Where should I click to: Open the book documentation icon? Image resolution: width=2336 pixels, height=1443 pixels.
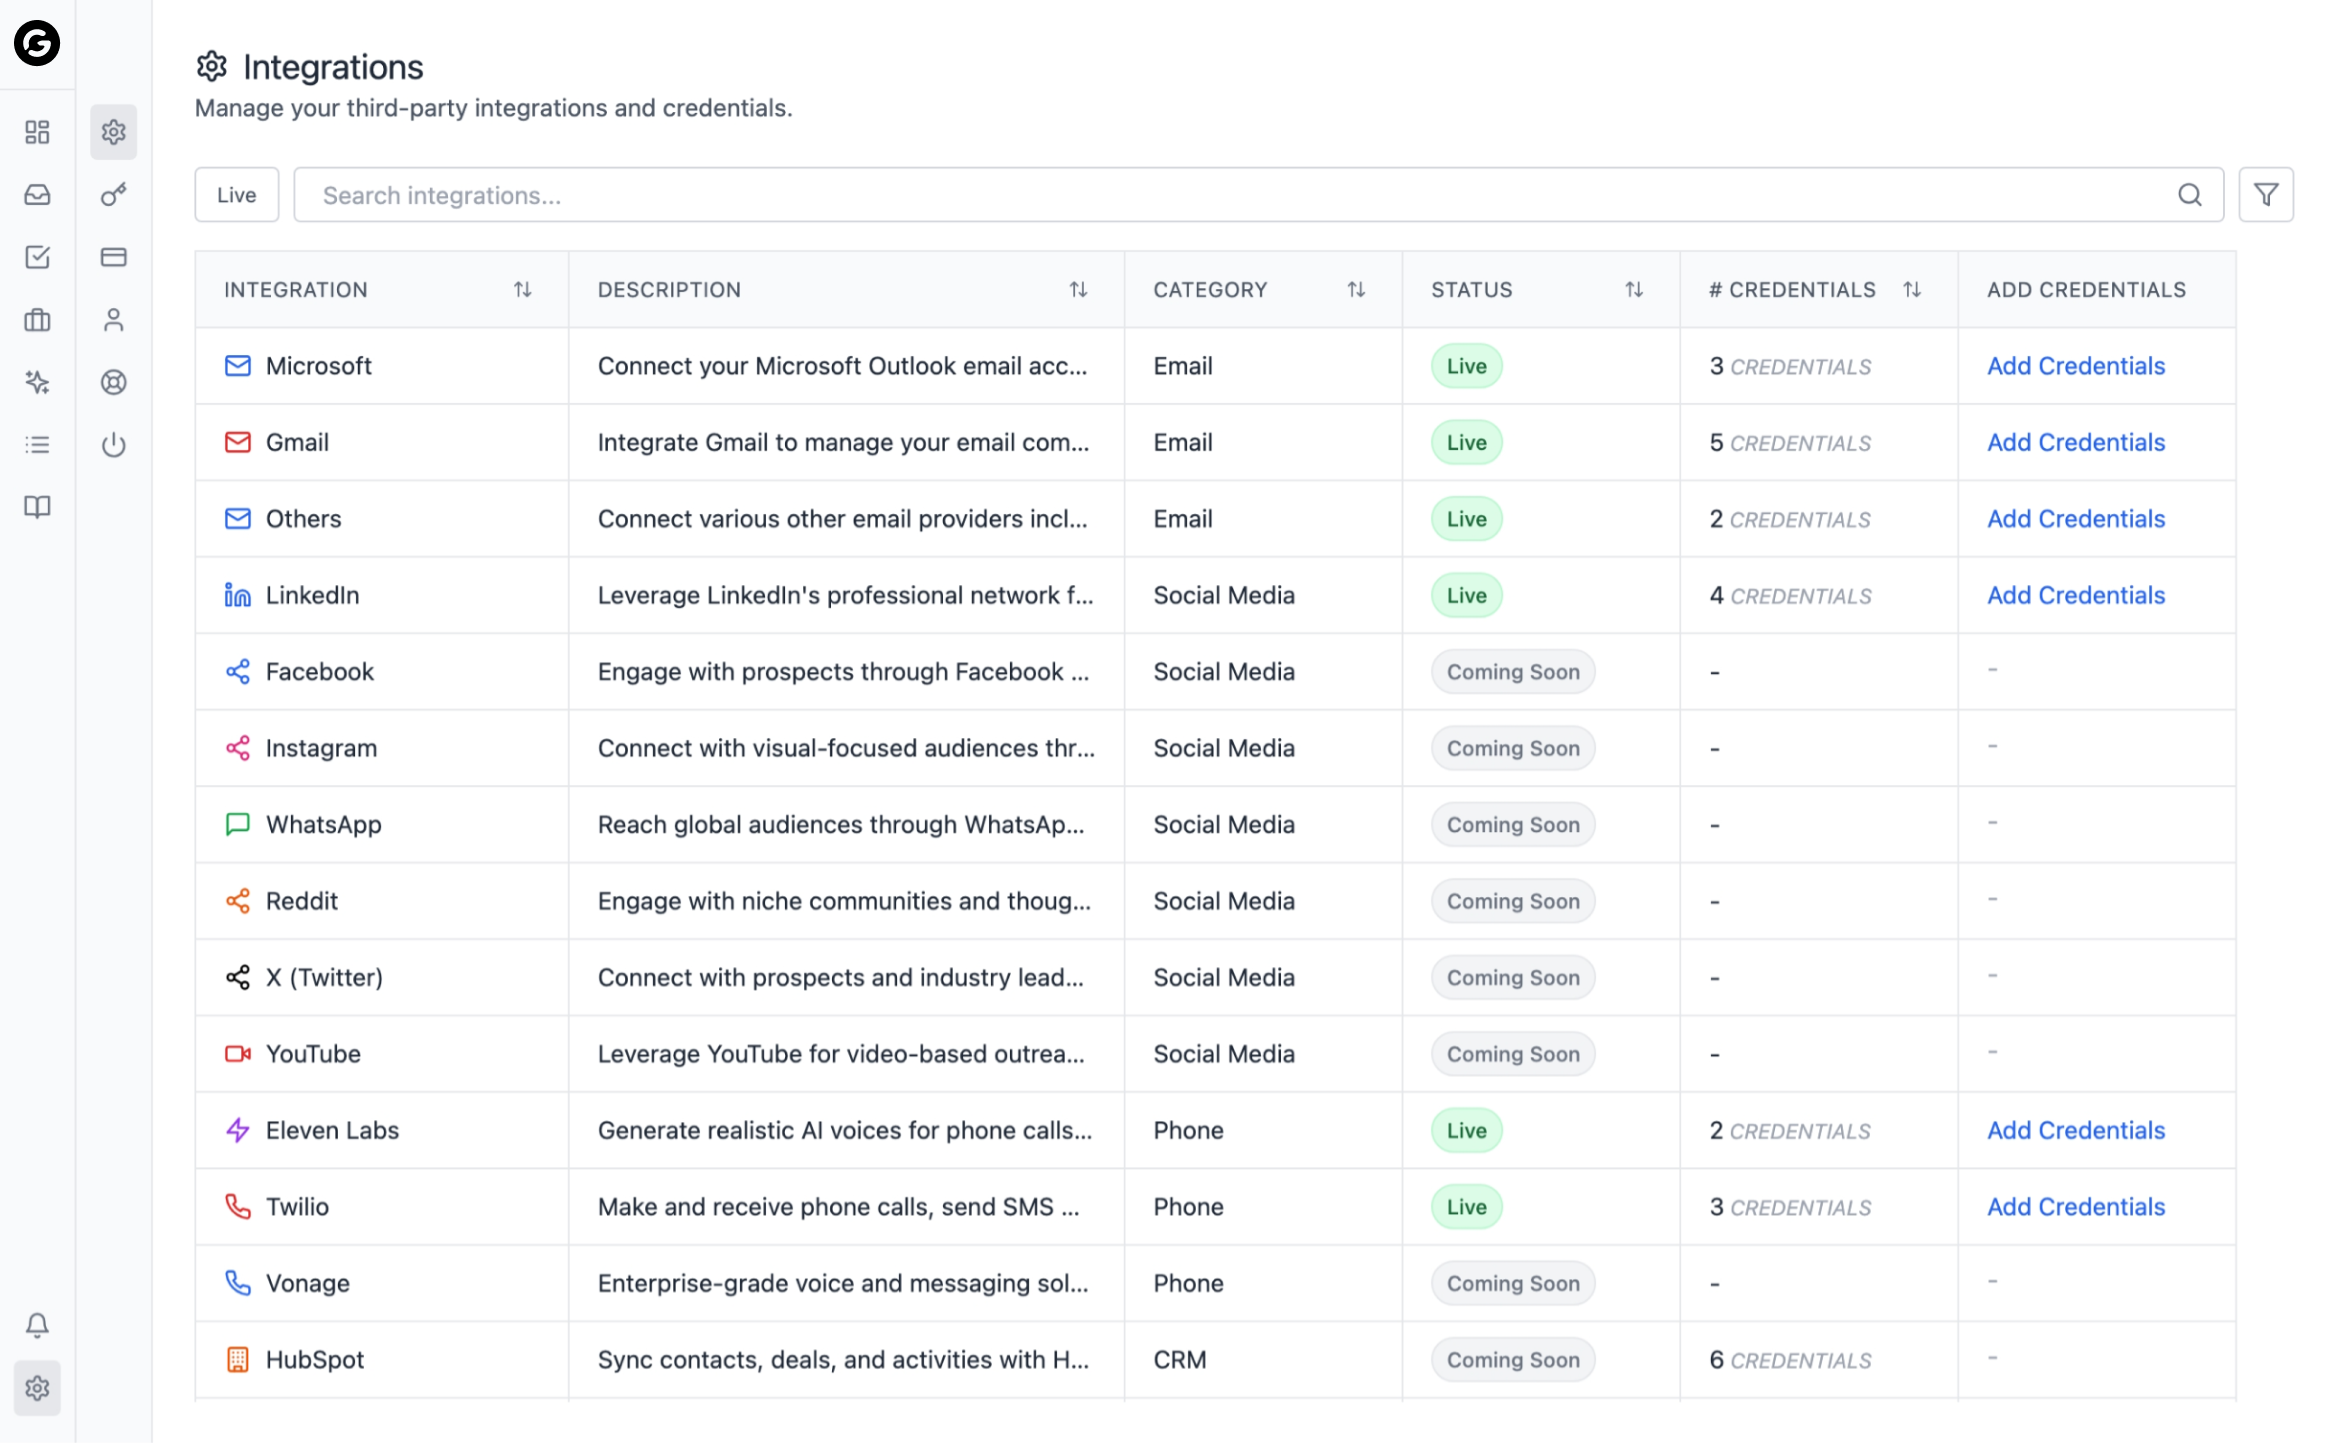tap(37, 507)
